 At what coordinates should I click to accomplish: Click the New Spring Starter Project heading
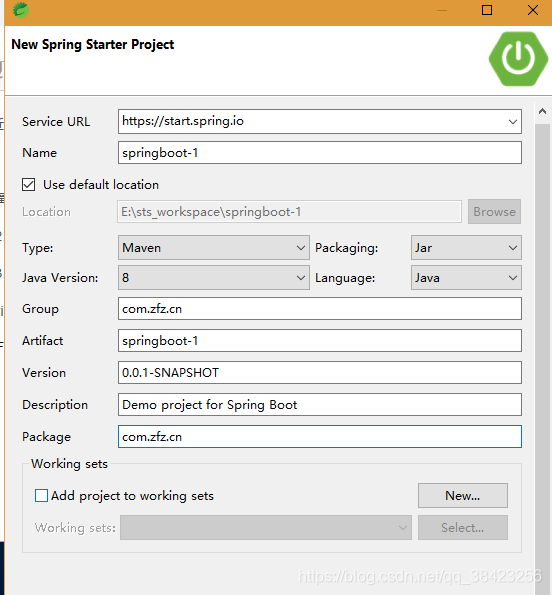(93, 45)
